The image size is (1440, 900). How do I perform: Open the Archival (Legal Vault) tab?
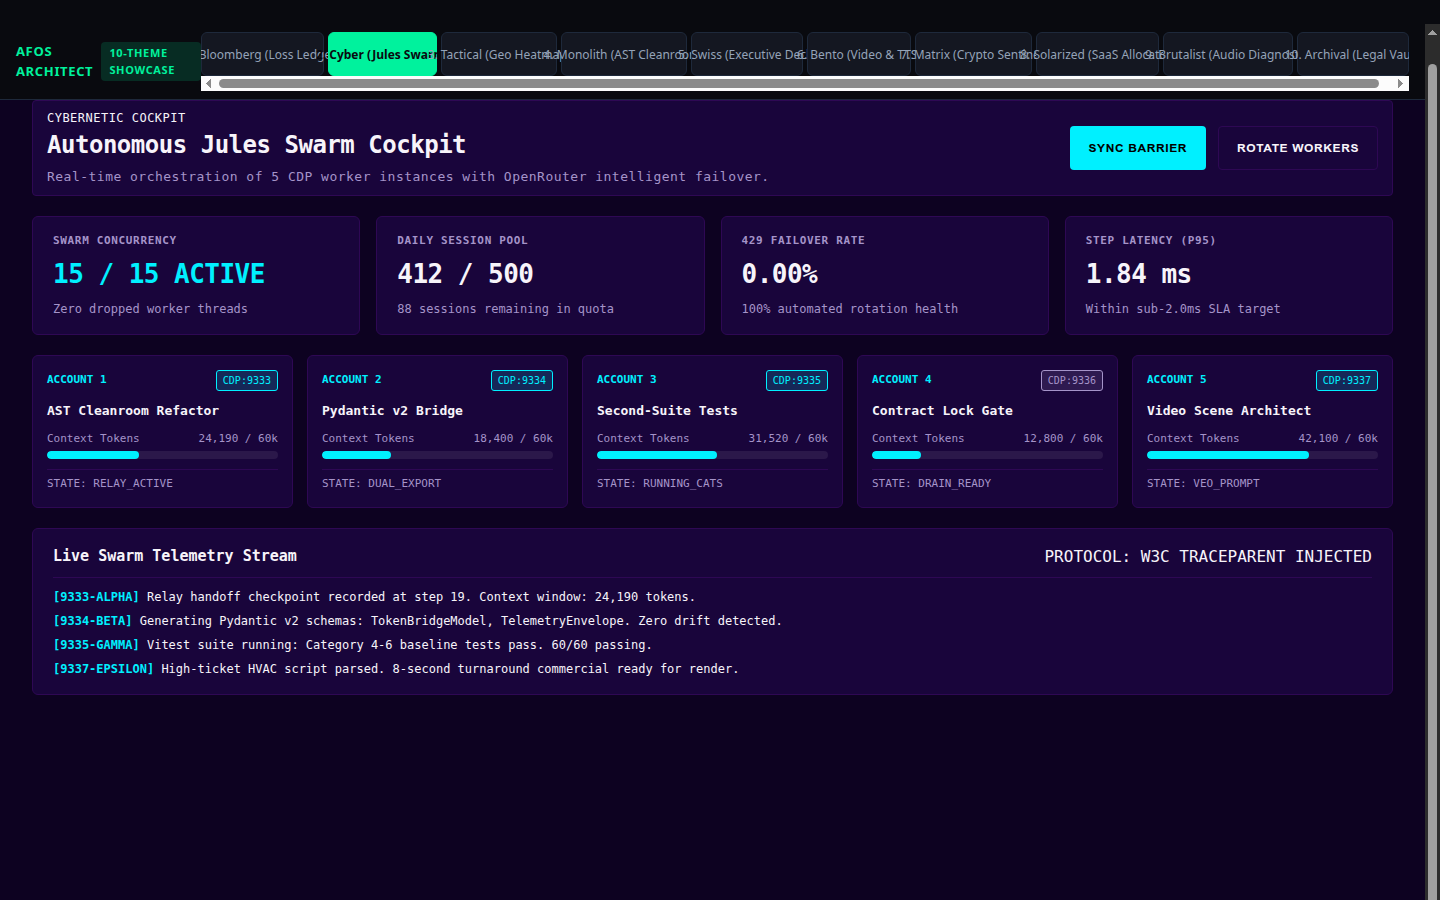pos(1353,54)
